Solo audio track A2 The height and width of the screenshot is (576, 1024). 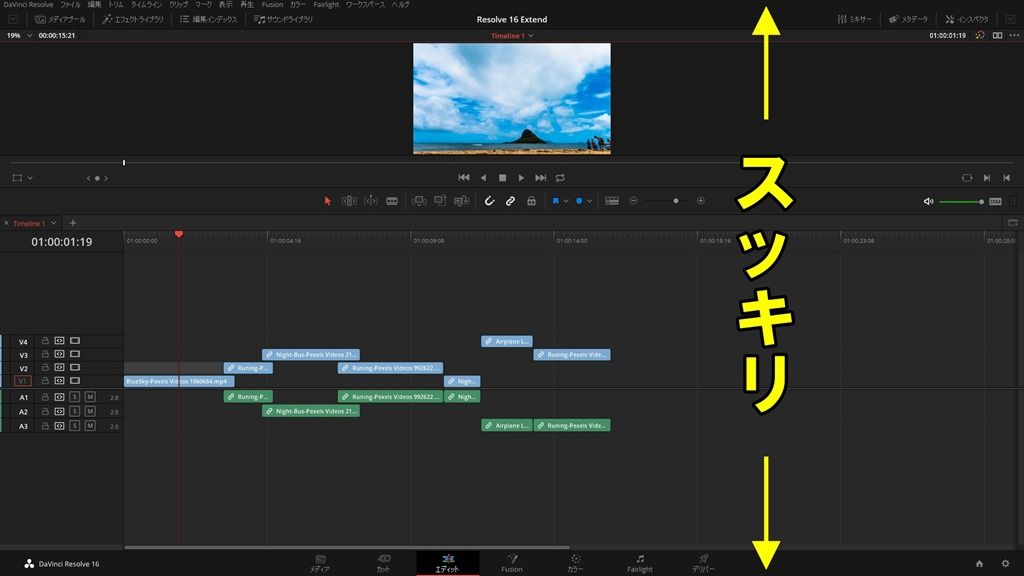74,411
